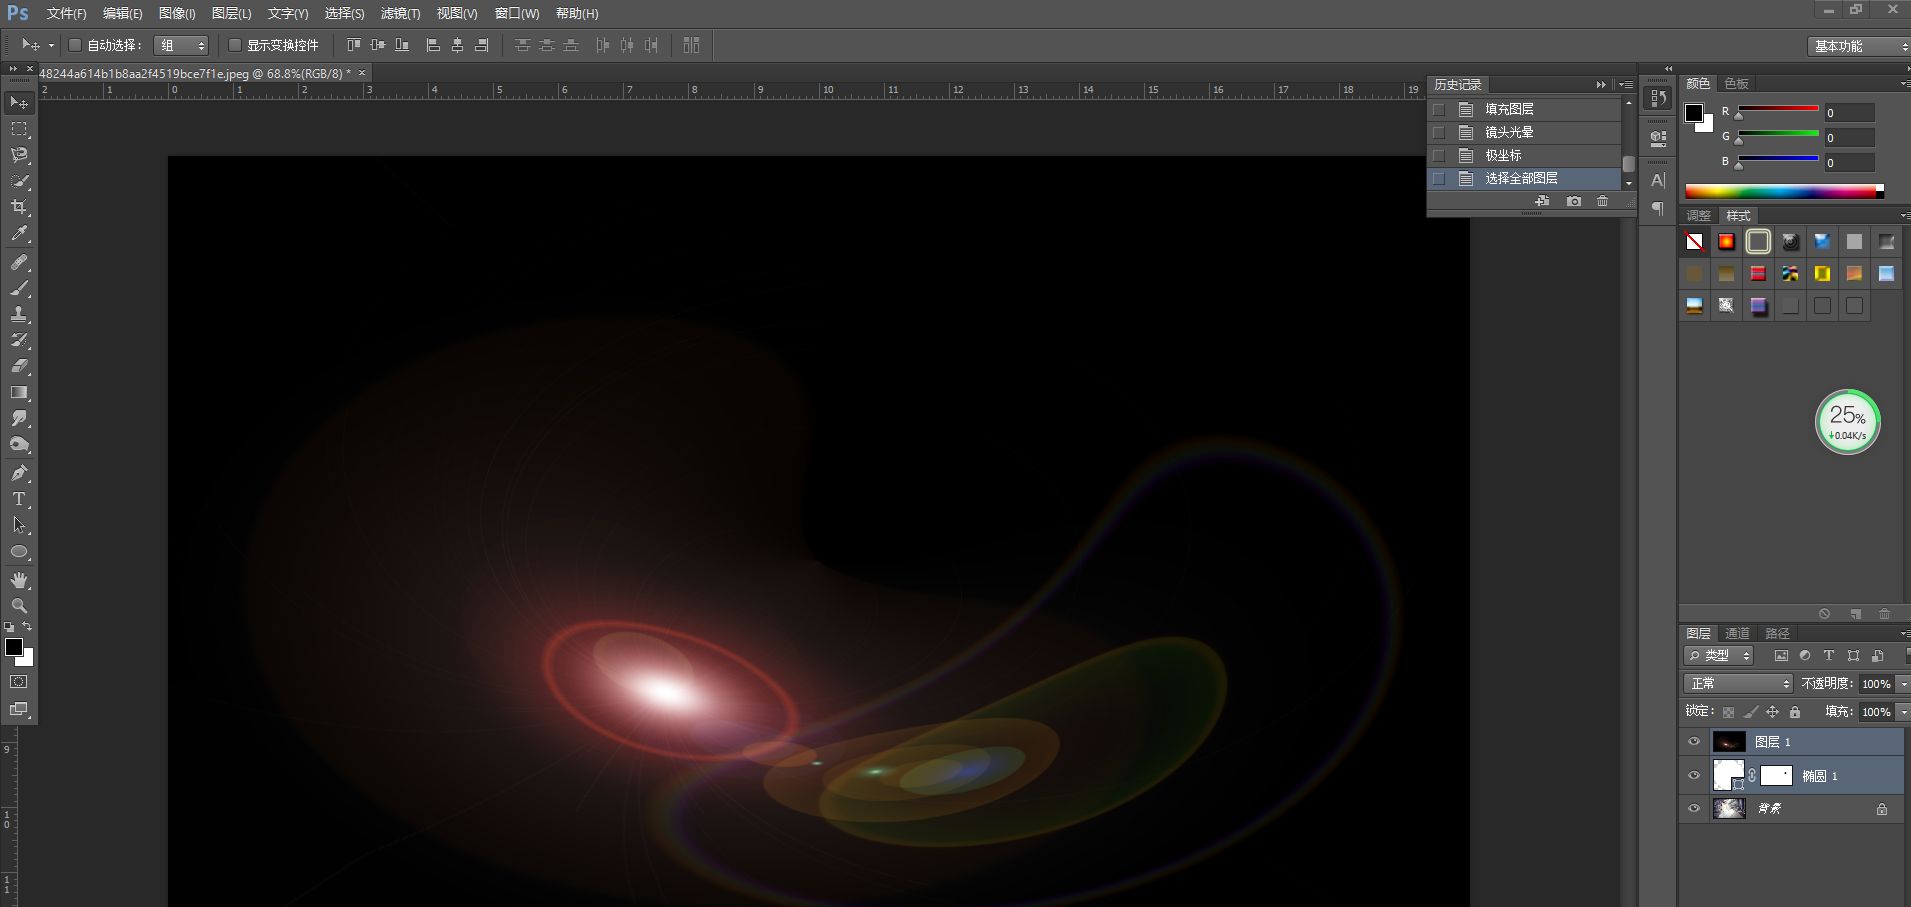Open layer filter 类型 dropdown
Screen dimensions: 1911x907
[x=1719, y=655]
